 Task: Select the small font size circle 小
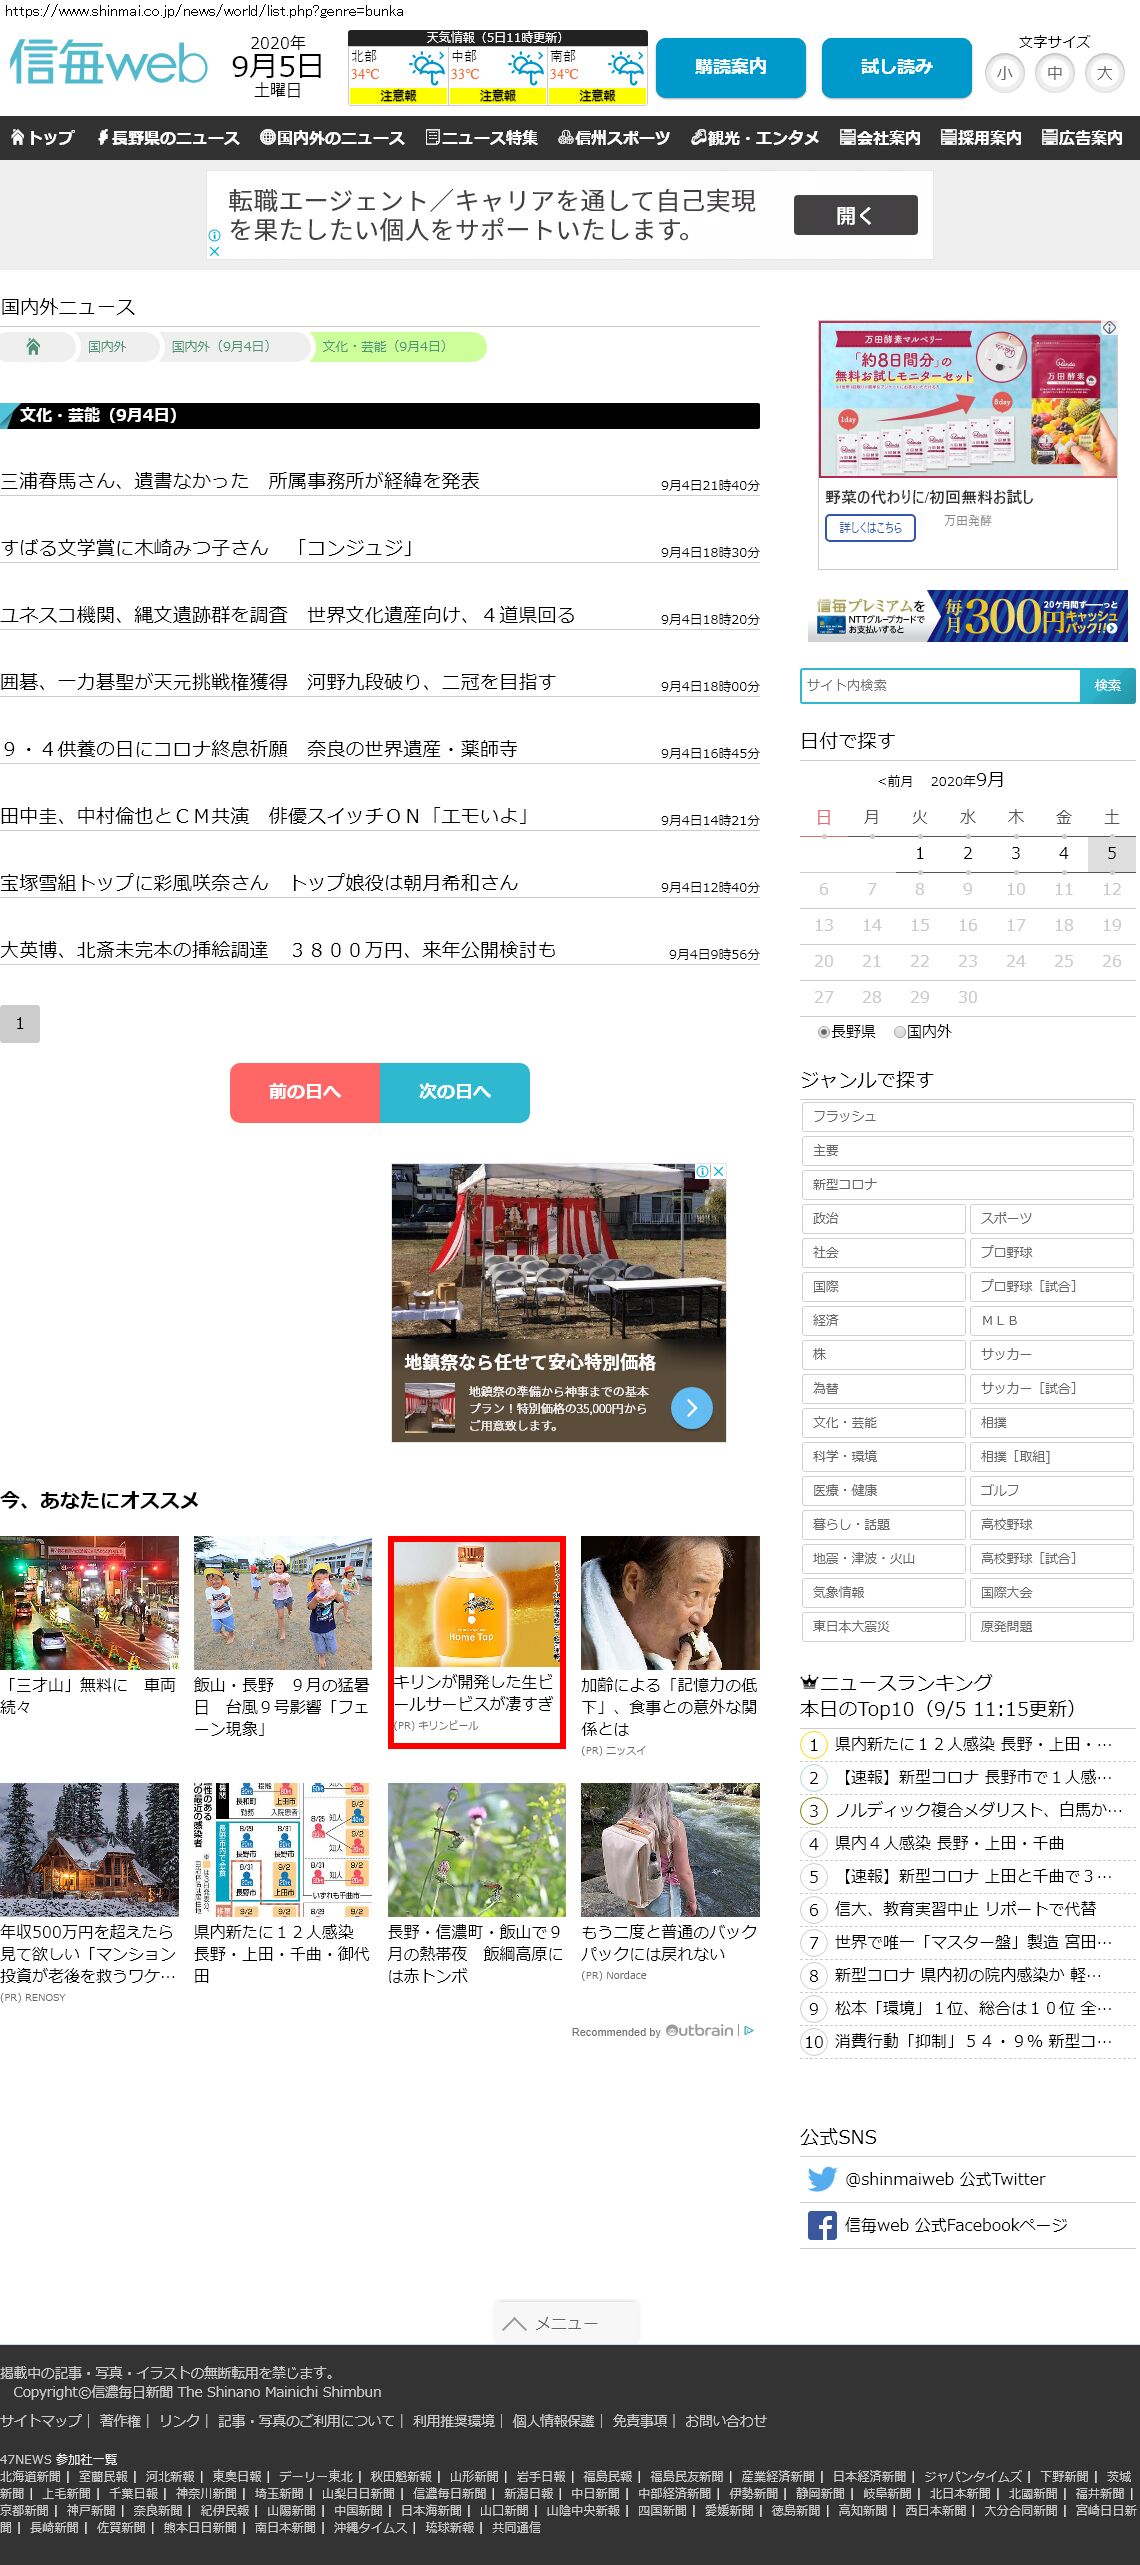[1004, 73]
